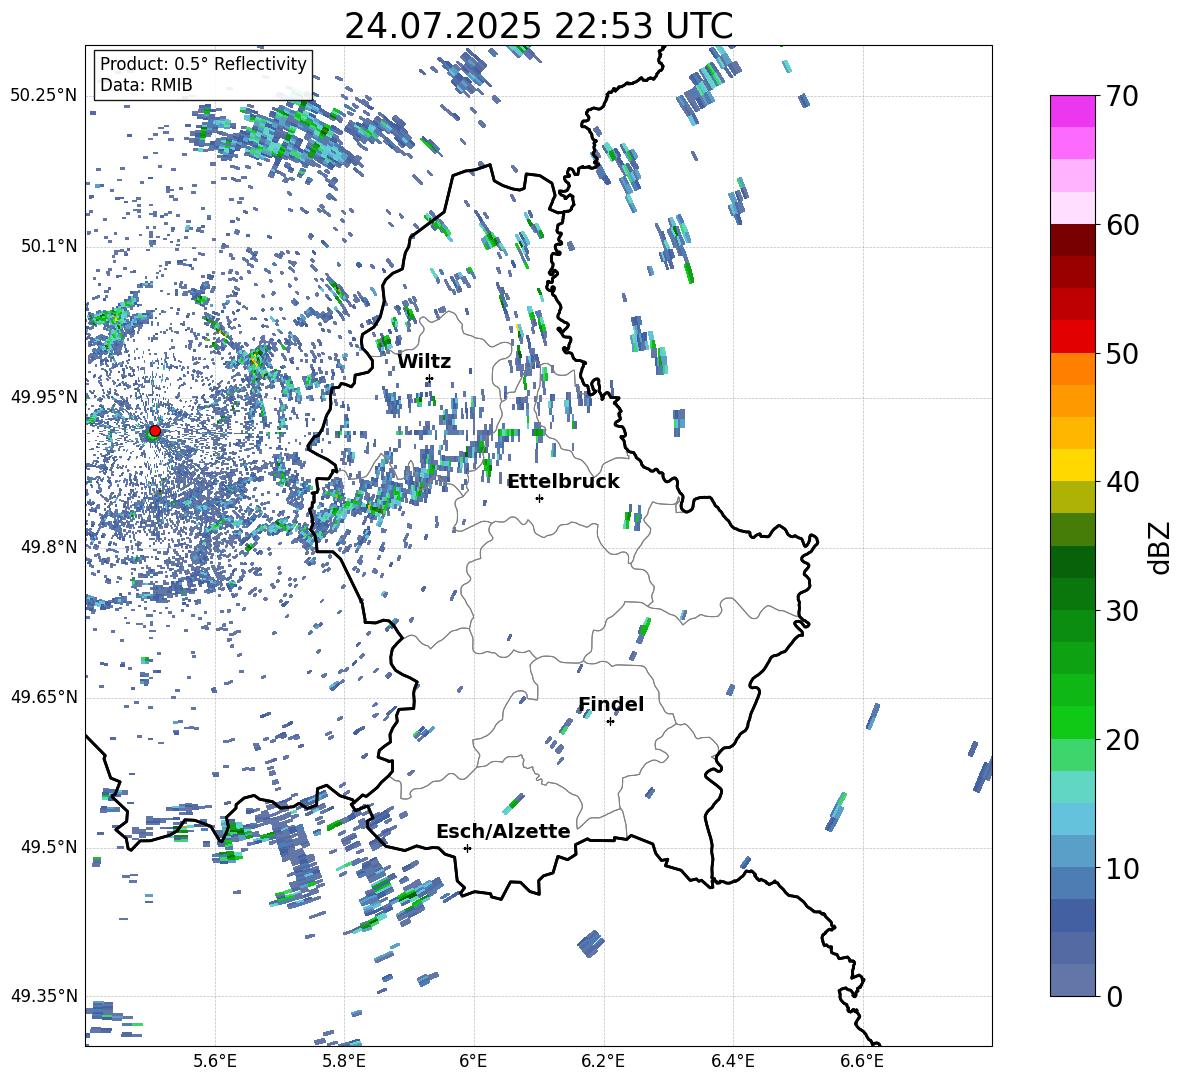Click the light blue 10 dBZ colorbar segment
The image size is (1184, 1081).
(x=1073, y=851)
